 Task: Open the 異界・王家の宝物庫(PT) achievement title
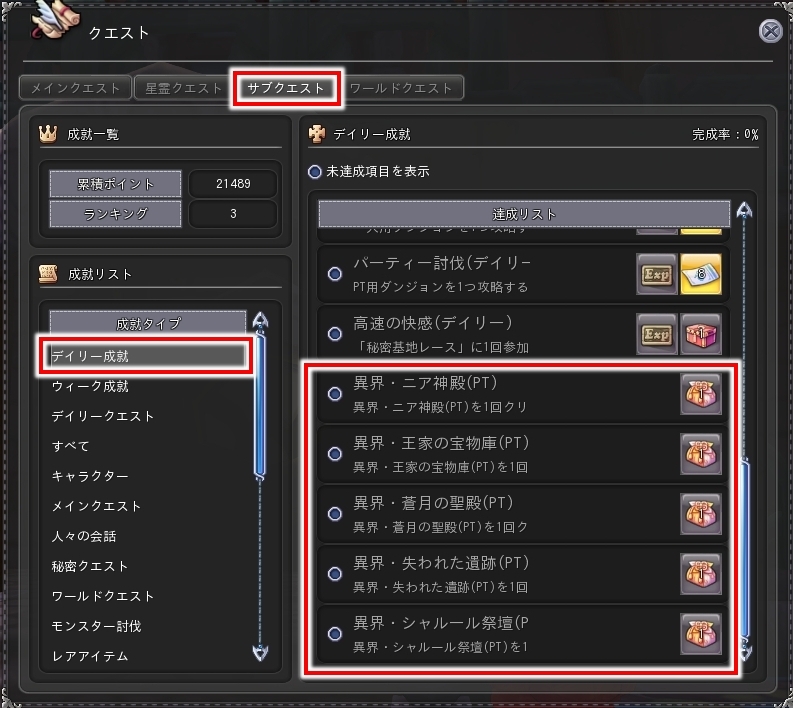click(x=441, y=443)
